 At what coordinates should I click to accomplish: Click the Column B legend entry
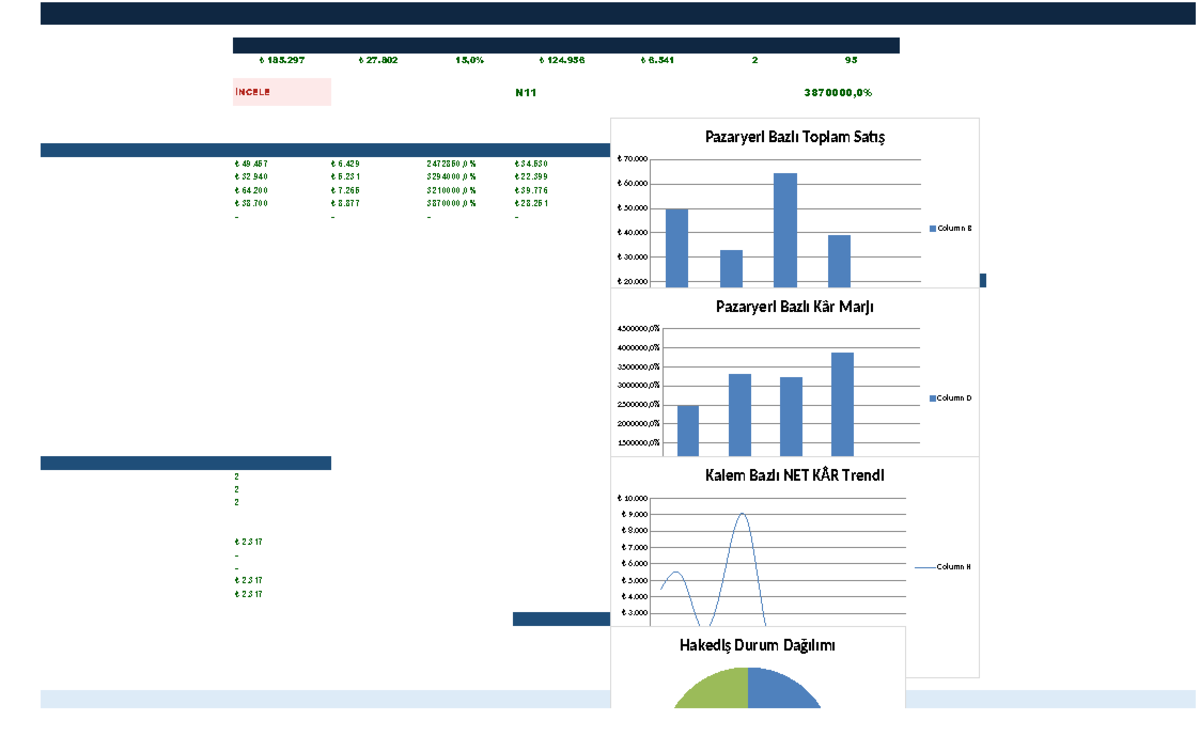coord(951,229)
